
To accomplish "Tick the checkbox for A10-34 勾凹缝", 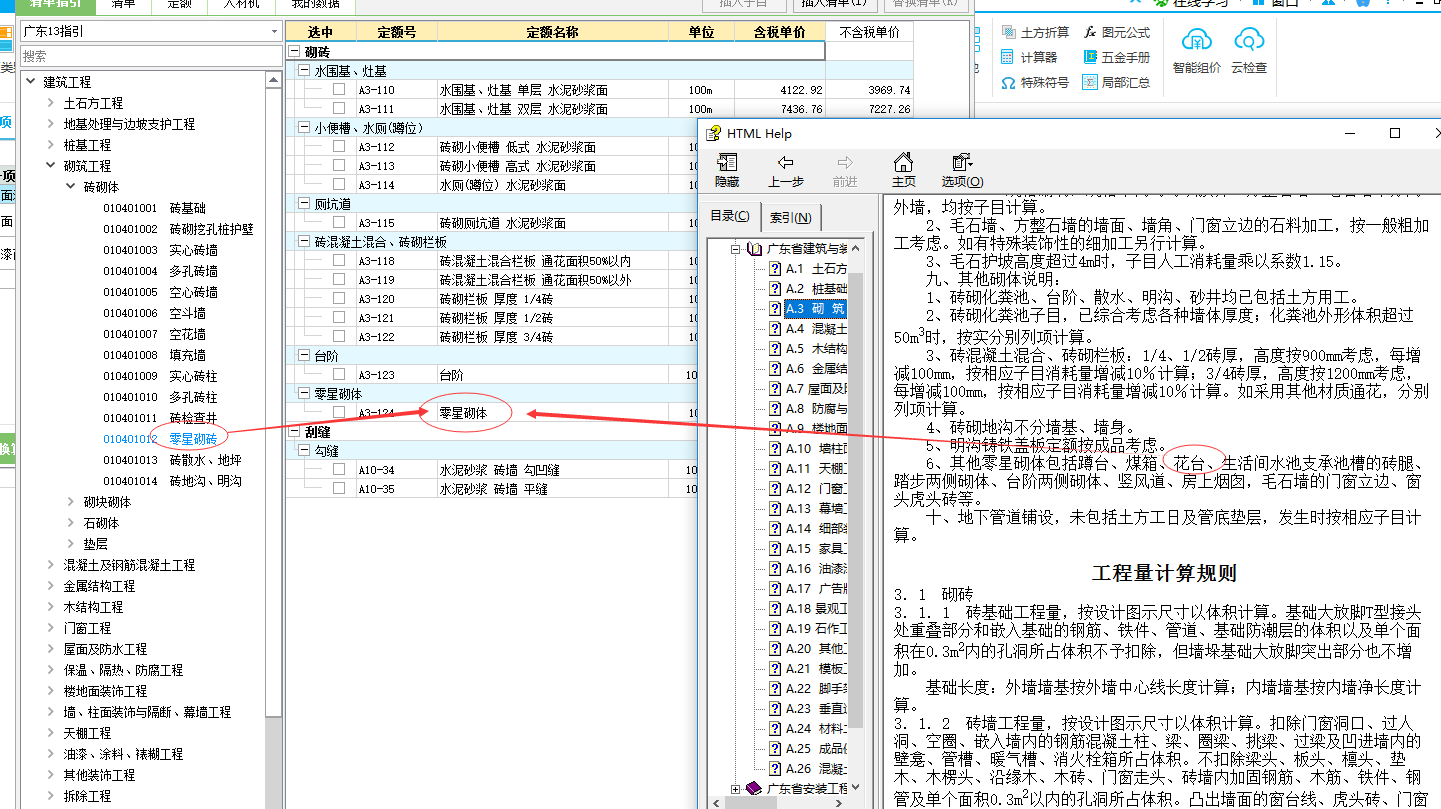I will [339, 469].
